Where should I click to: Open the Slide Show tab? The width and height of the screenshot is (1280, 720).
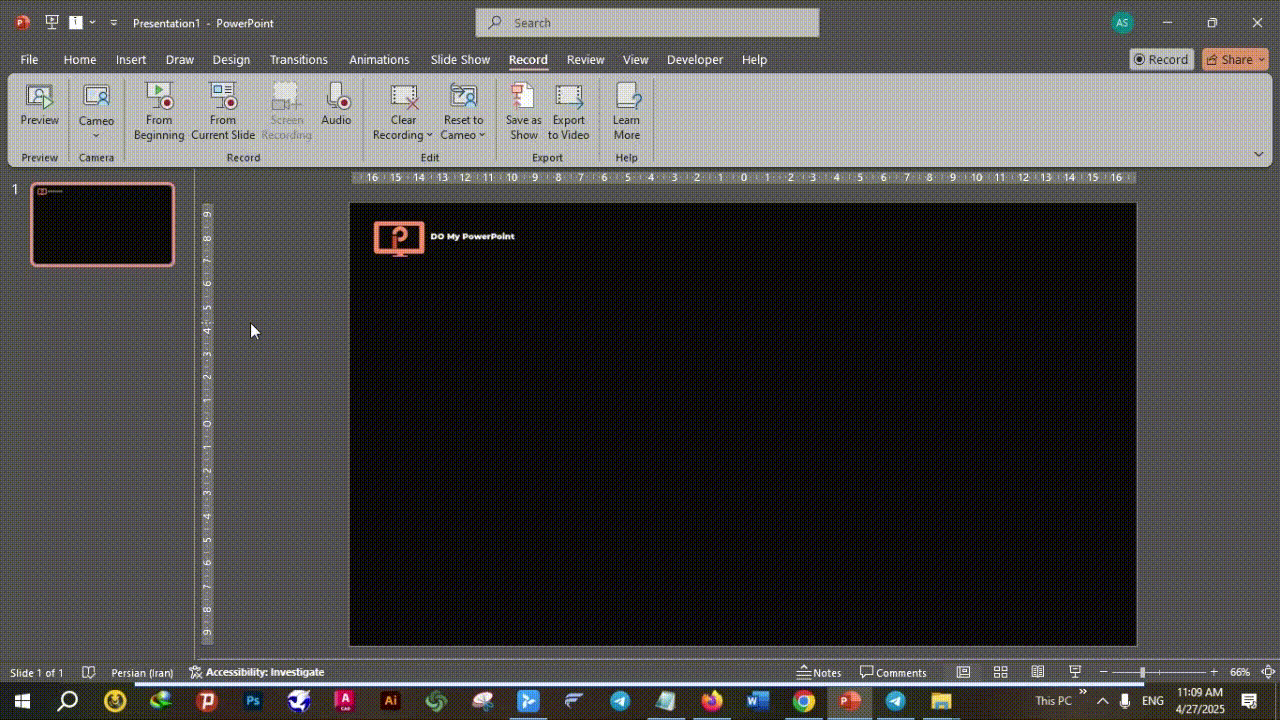459,59
